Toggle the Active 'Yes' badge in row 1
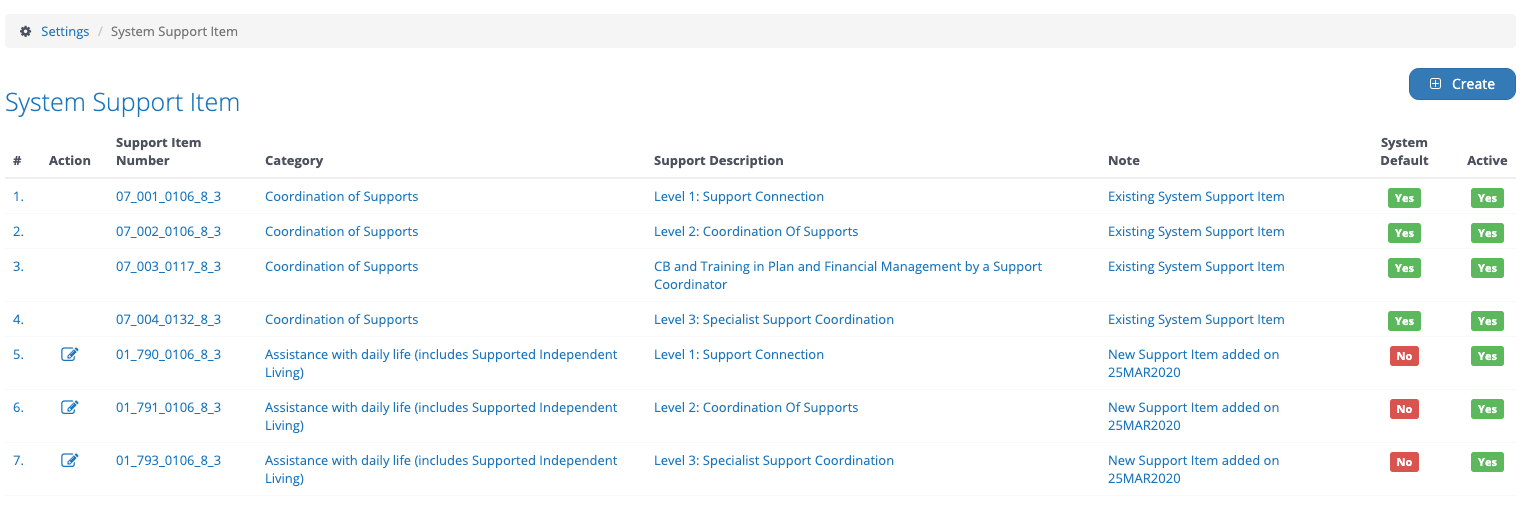Image resolution: width=1524 pixels, height=505 pixels. tap(1487, 198)
